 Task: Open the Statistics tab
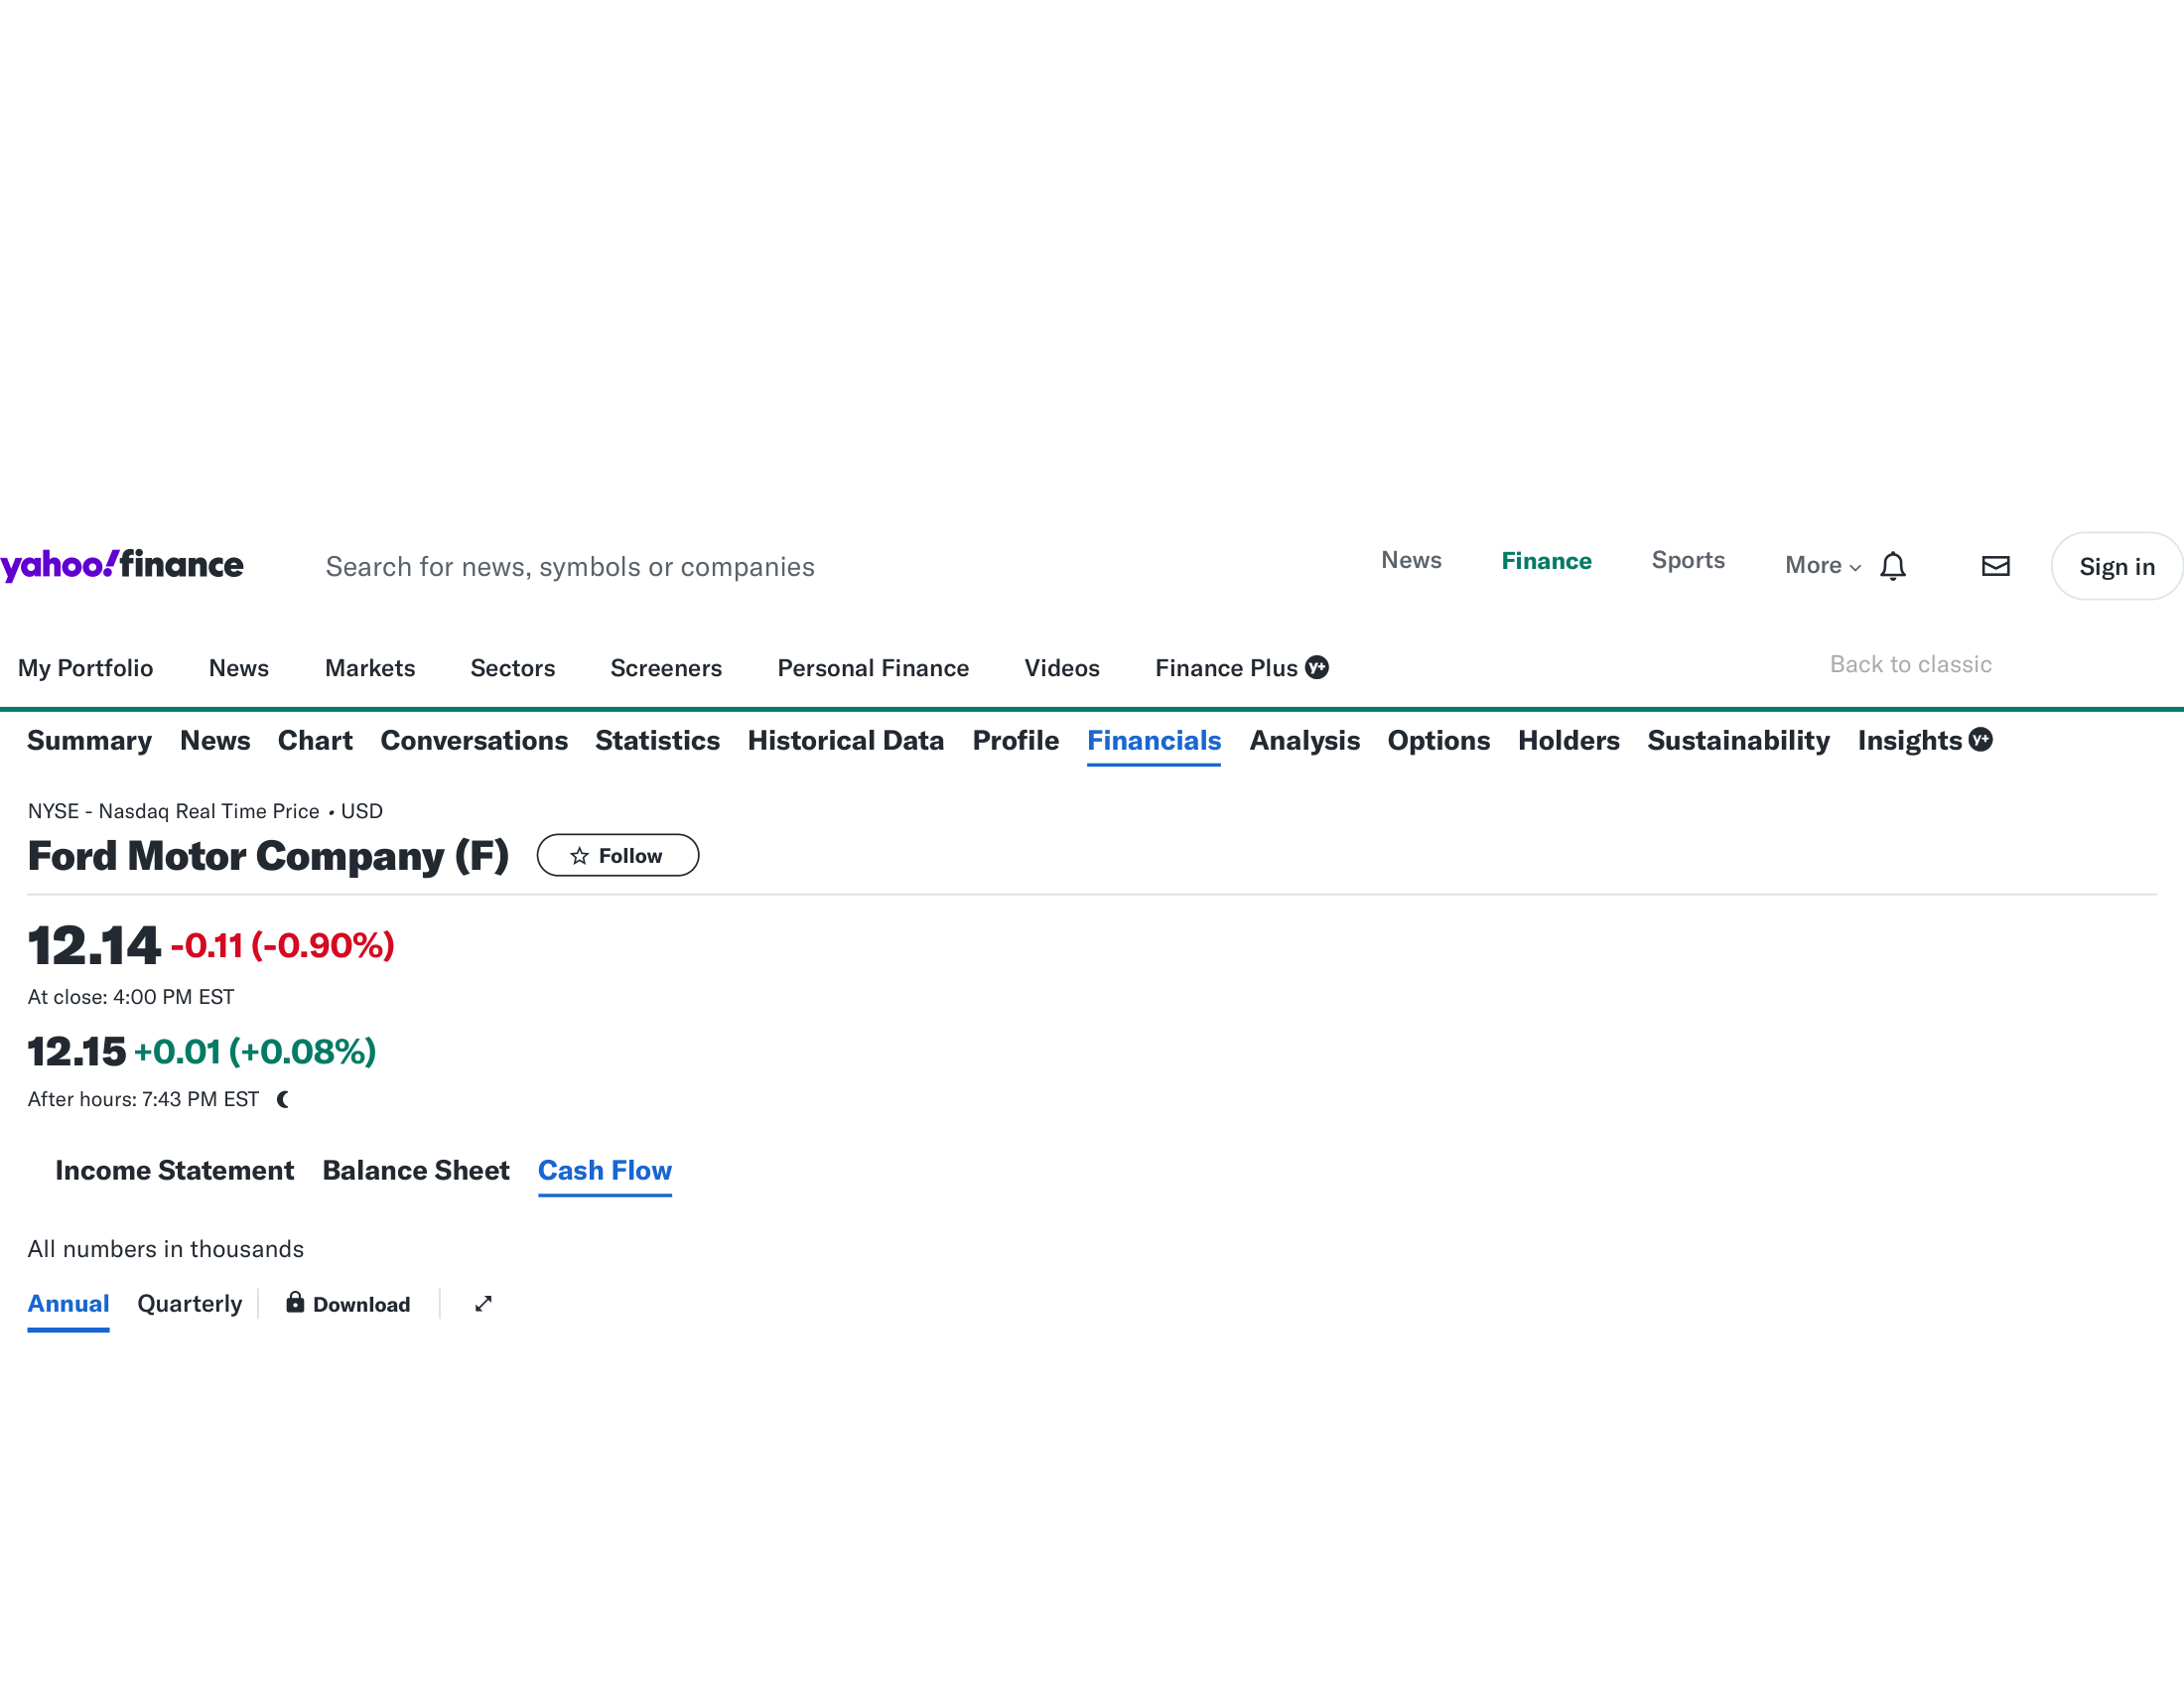[x=657, y=741]
